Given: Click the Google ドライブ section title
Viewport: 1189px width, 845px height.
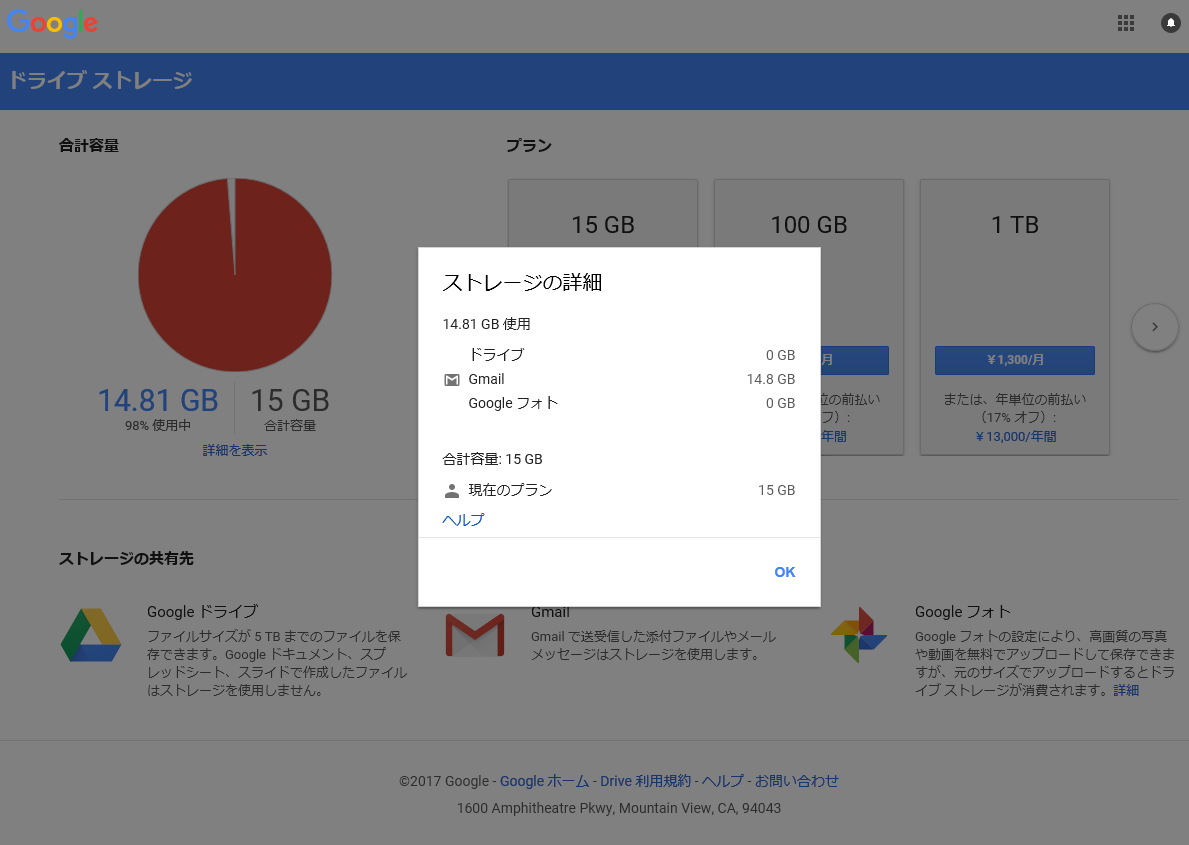Looking at the screenshot, I should (x=202, y=612).
